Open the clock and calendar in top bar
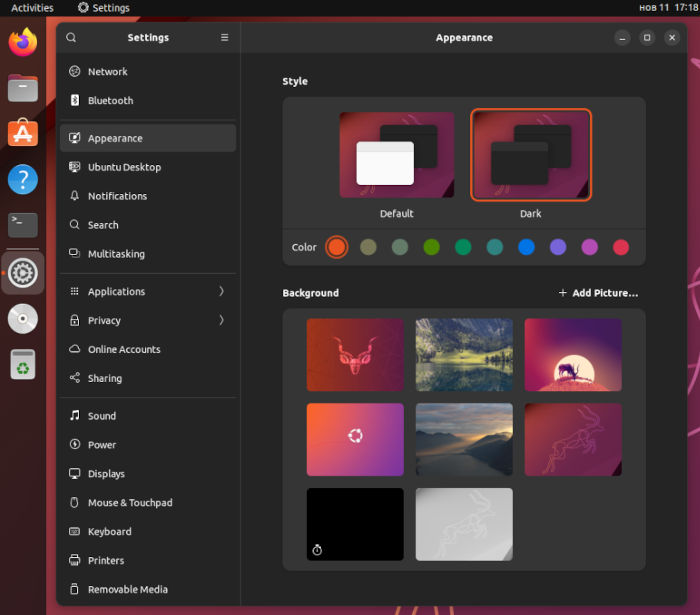The height and width of the screenshot is (615, 700). click(668, 8)
